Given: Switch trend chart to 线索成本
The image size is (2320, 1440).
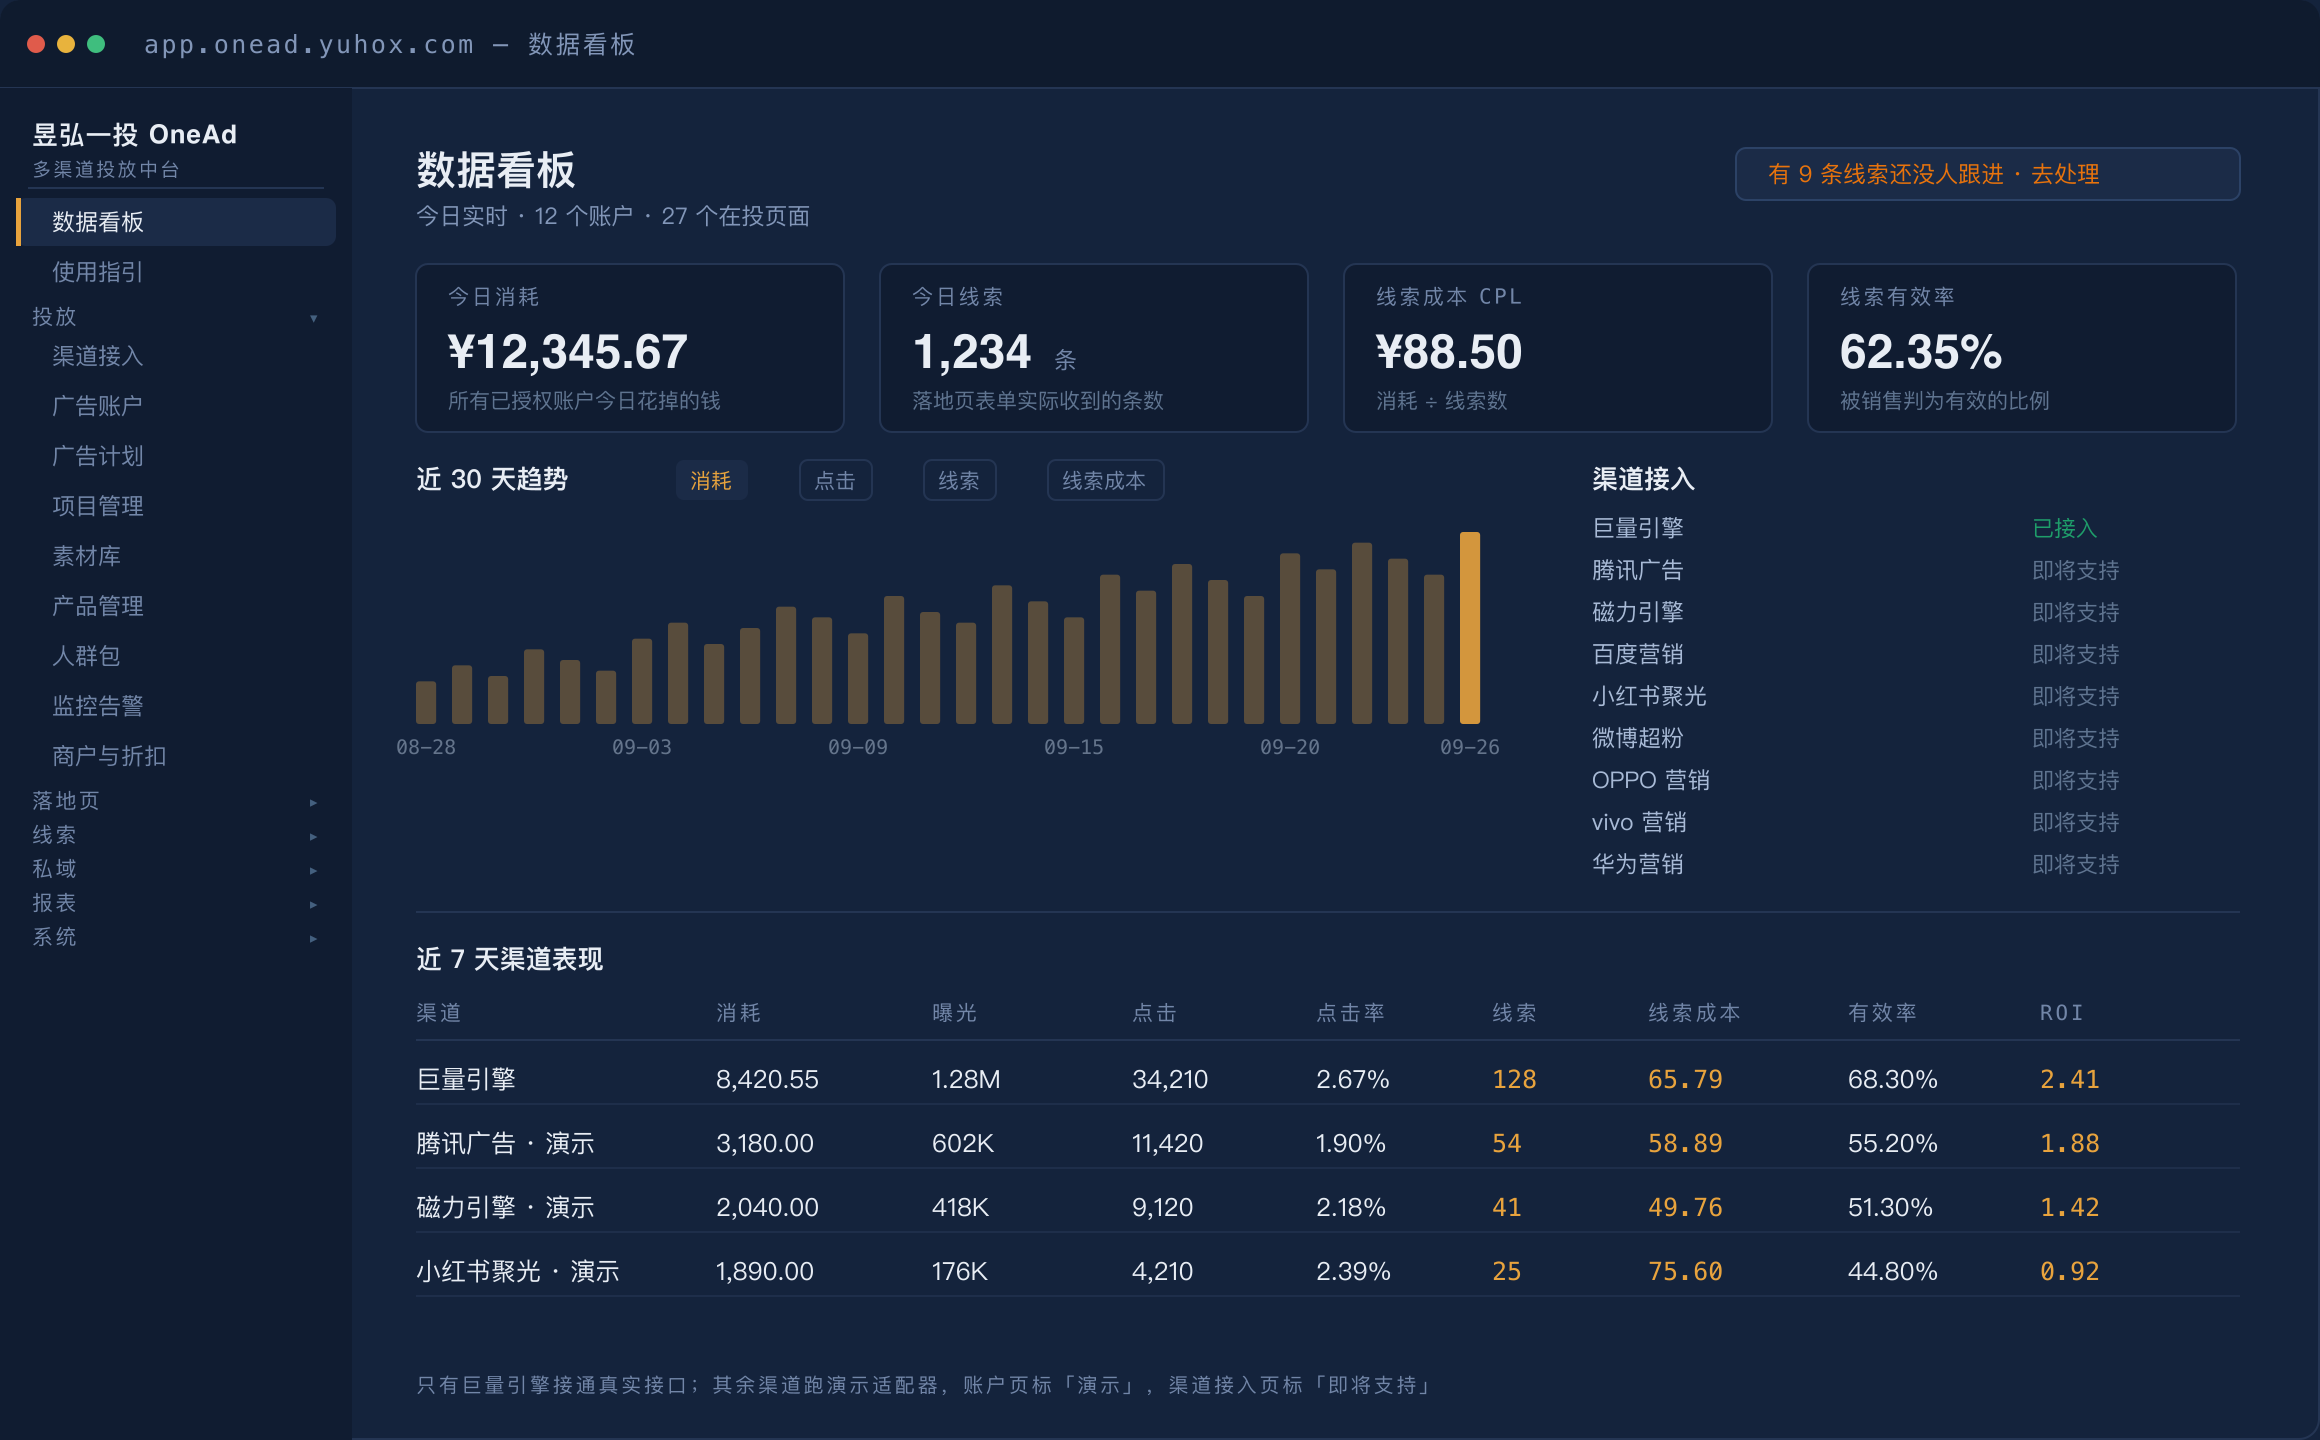Looking at the screenshot, I should coord(1105,480).
